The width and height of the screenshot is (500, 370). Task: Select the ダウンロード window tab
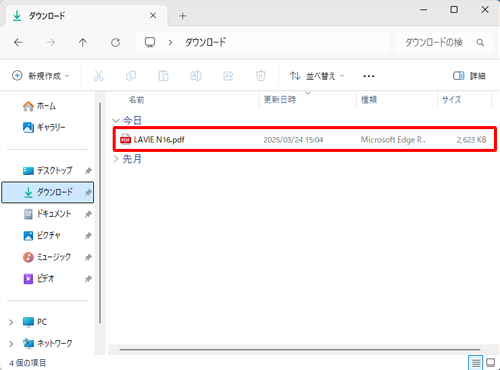pyautogui.click(x=86, y=16)
